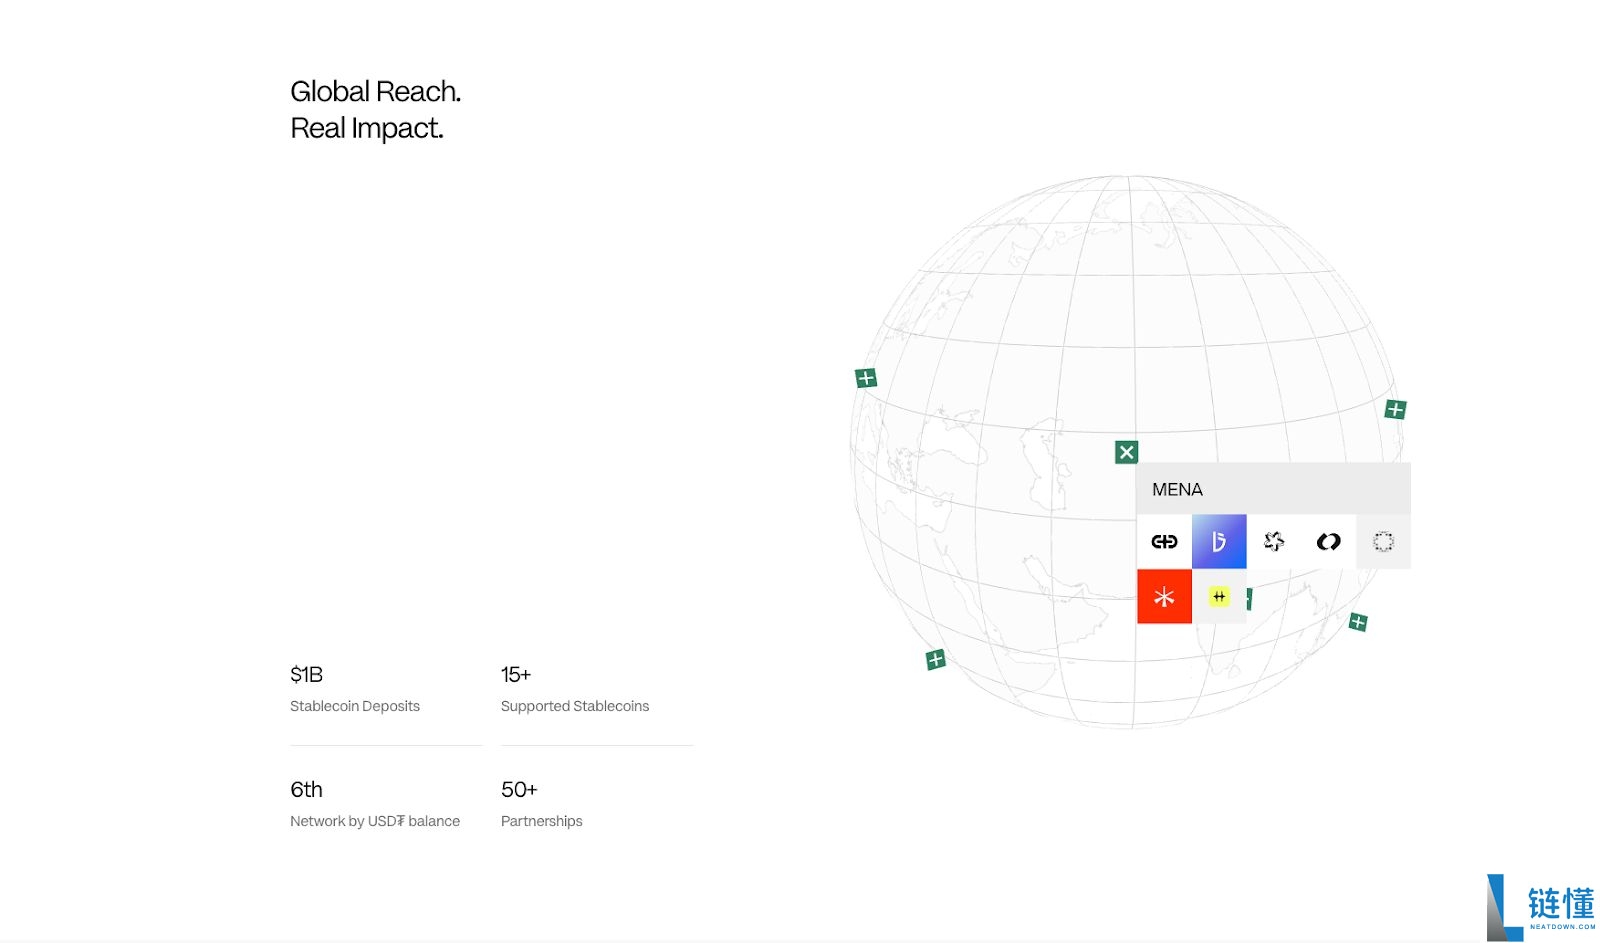The image size is (1600, 943).
Task: Open the plus marker at globe's bottom-left
Action: click(935, 659)
